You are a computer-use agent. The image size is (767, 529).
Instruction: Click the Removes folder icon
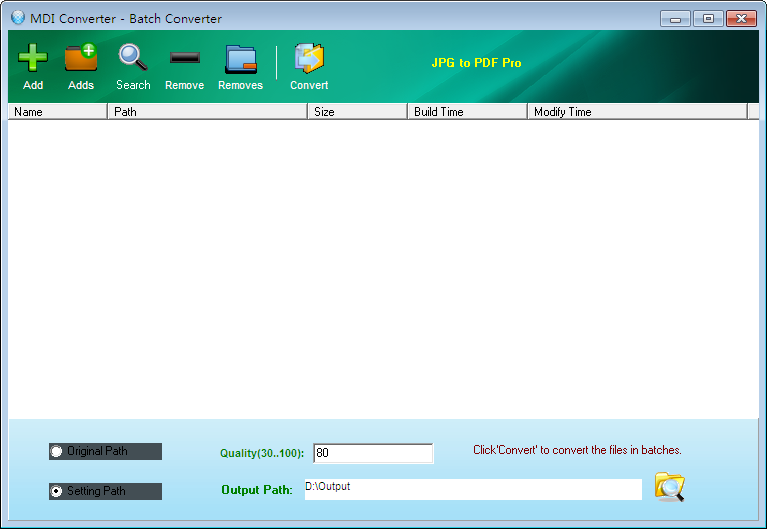pyautogui.click(x=240, y=59)
